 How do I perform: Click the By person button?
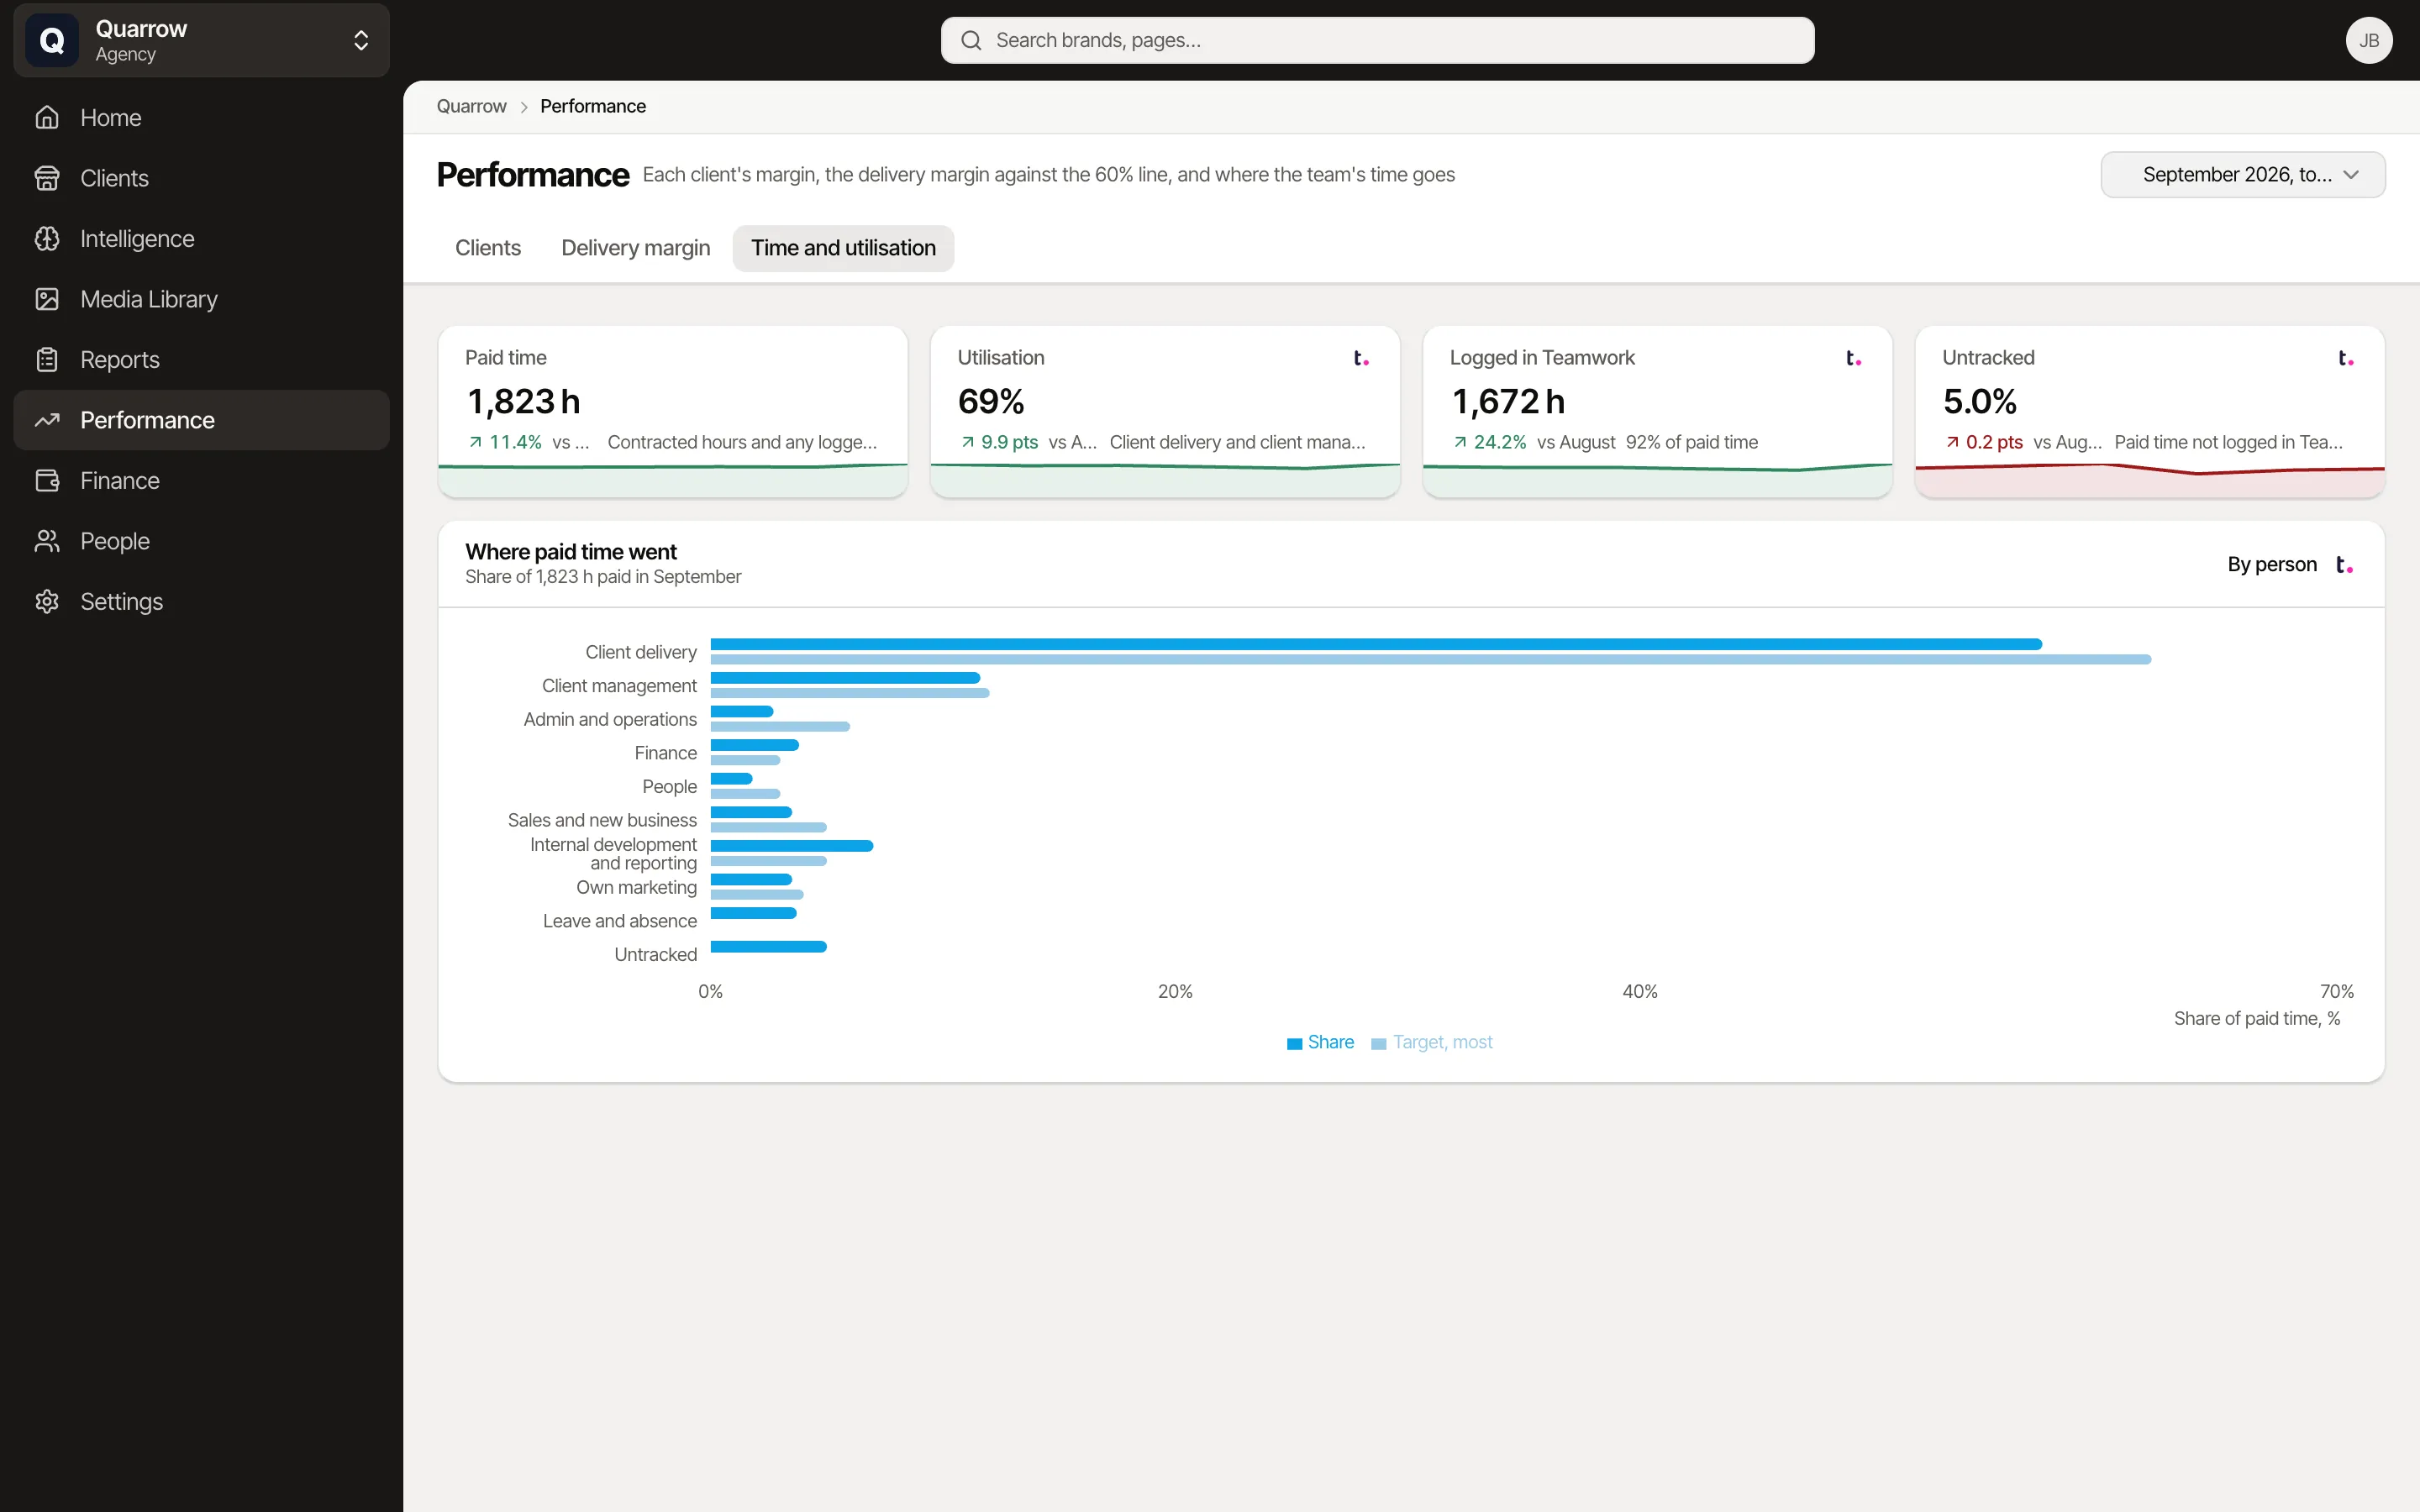point(2272,565)
